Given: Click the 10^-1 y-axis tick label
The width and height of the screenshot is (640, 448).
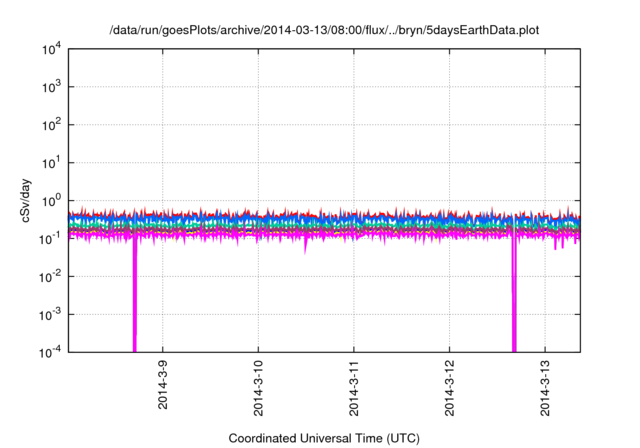Looking at the screenshot, I should click(x=51, y=239).
